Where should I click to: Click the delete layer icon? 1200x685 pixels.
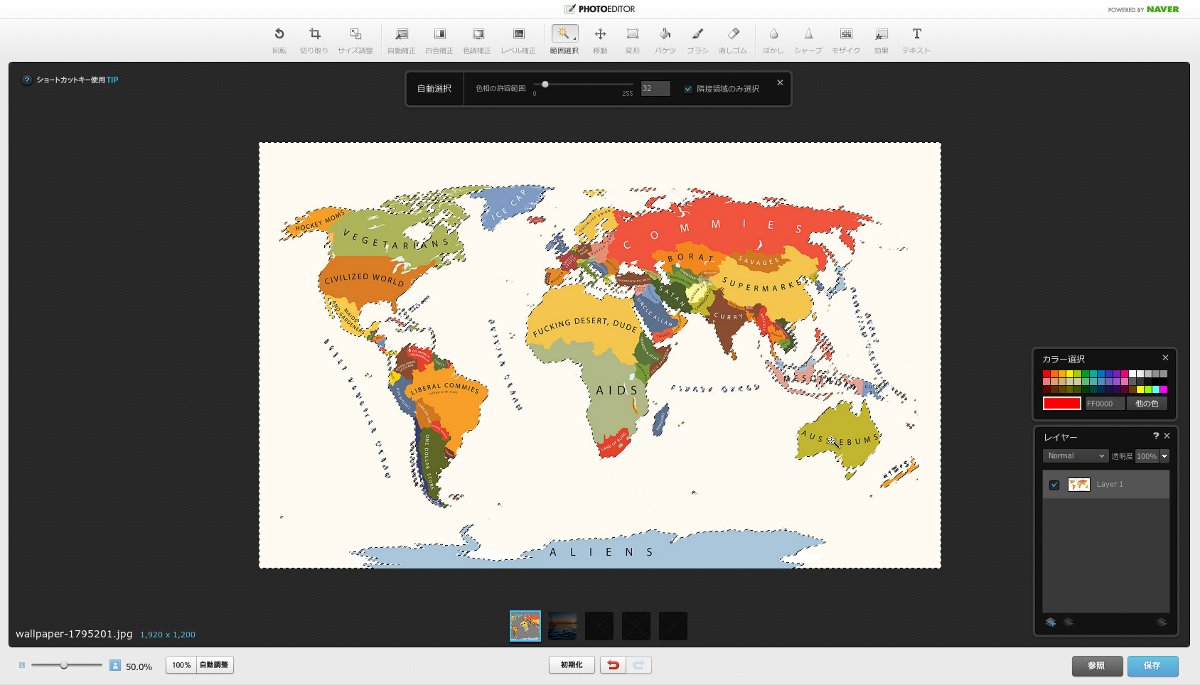coord(1161,623)
